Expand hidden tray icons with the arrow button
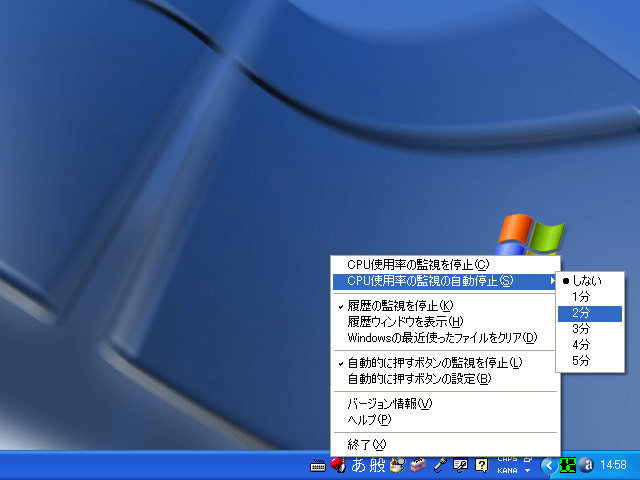The image size is (640, 480). click(x=549, y=465)
